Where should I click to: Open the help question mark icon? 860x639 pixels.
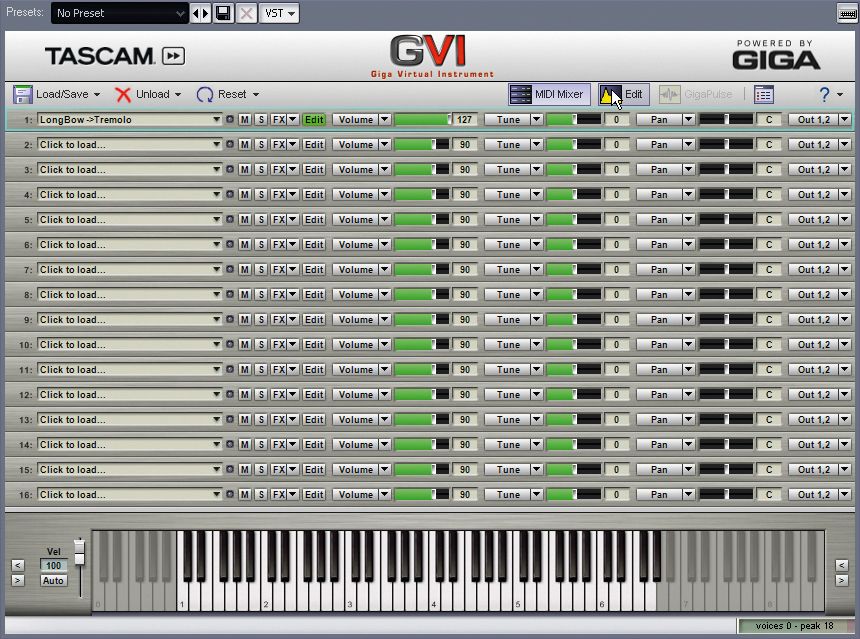[824, 94]
